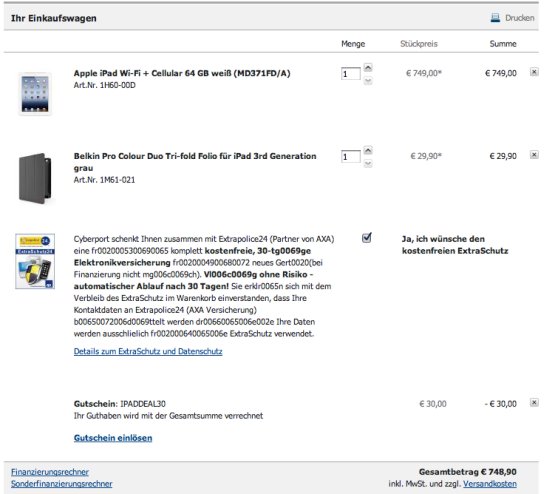
Task: Click Art.Nr. 1M61-021 text
Action: click(104, 180)
